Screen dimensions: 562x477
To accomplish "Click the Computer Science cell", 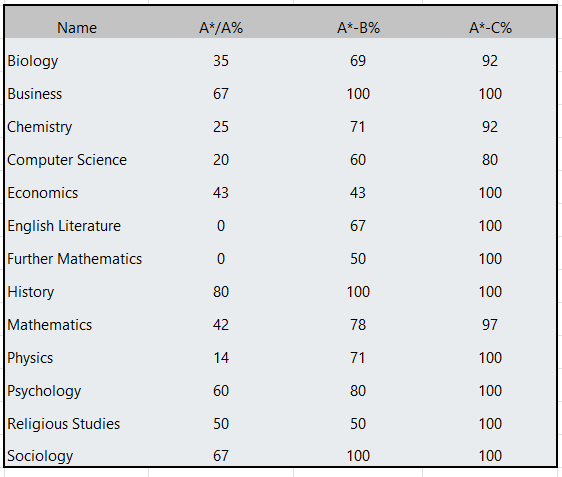I will pos(67,160).
